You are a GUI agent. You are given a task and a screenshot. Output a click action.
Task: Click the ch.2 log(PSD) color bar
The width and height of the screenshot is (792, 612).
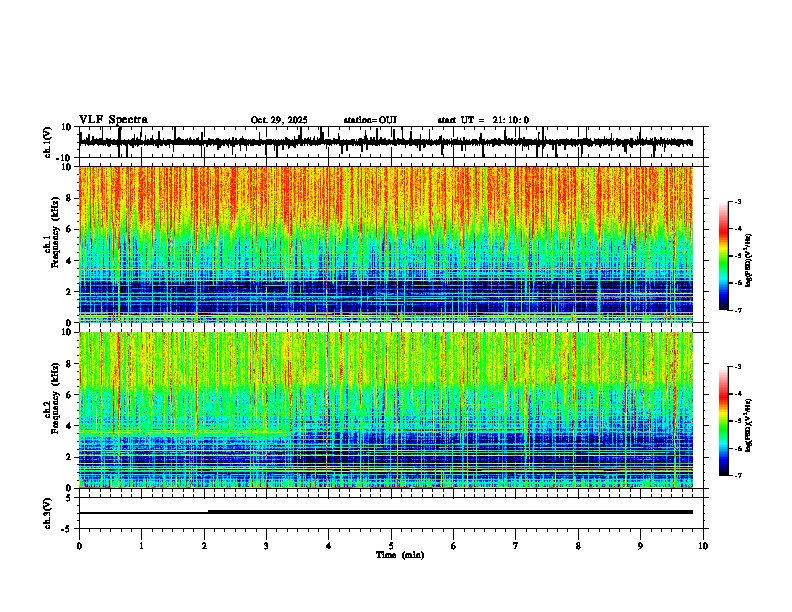pyautogui.click(x=724, y=421)
